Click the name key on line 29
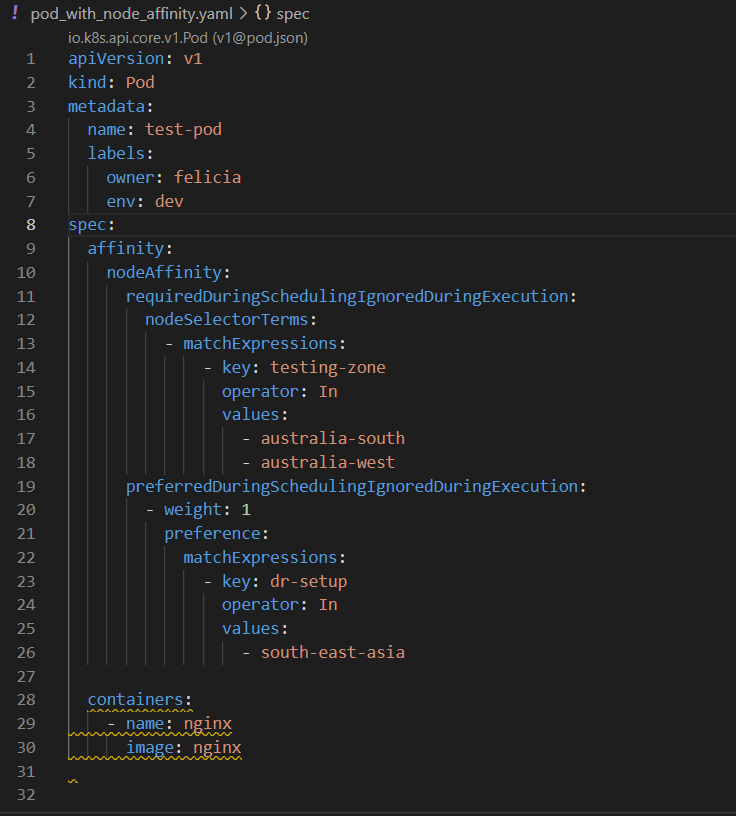This screenshot has height=816, width=736. click(145, 724)
